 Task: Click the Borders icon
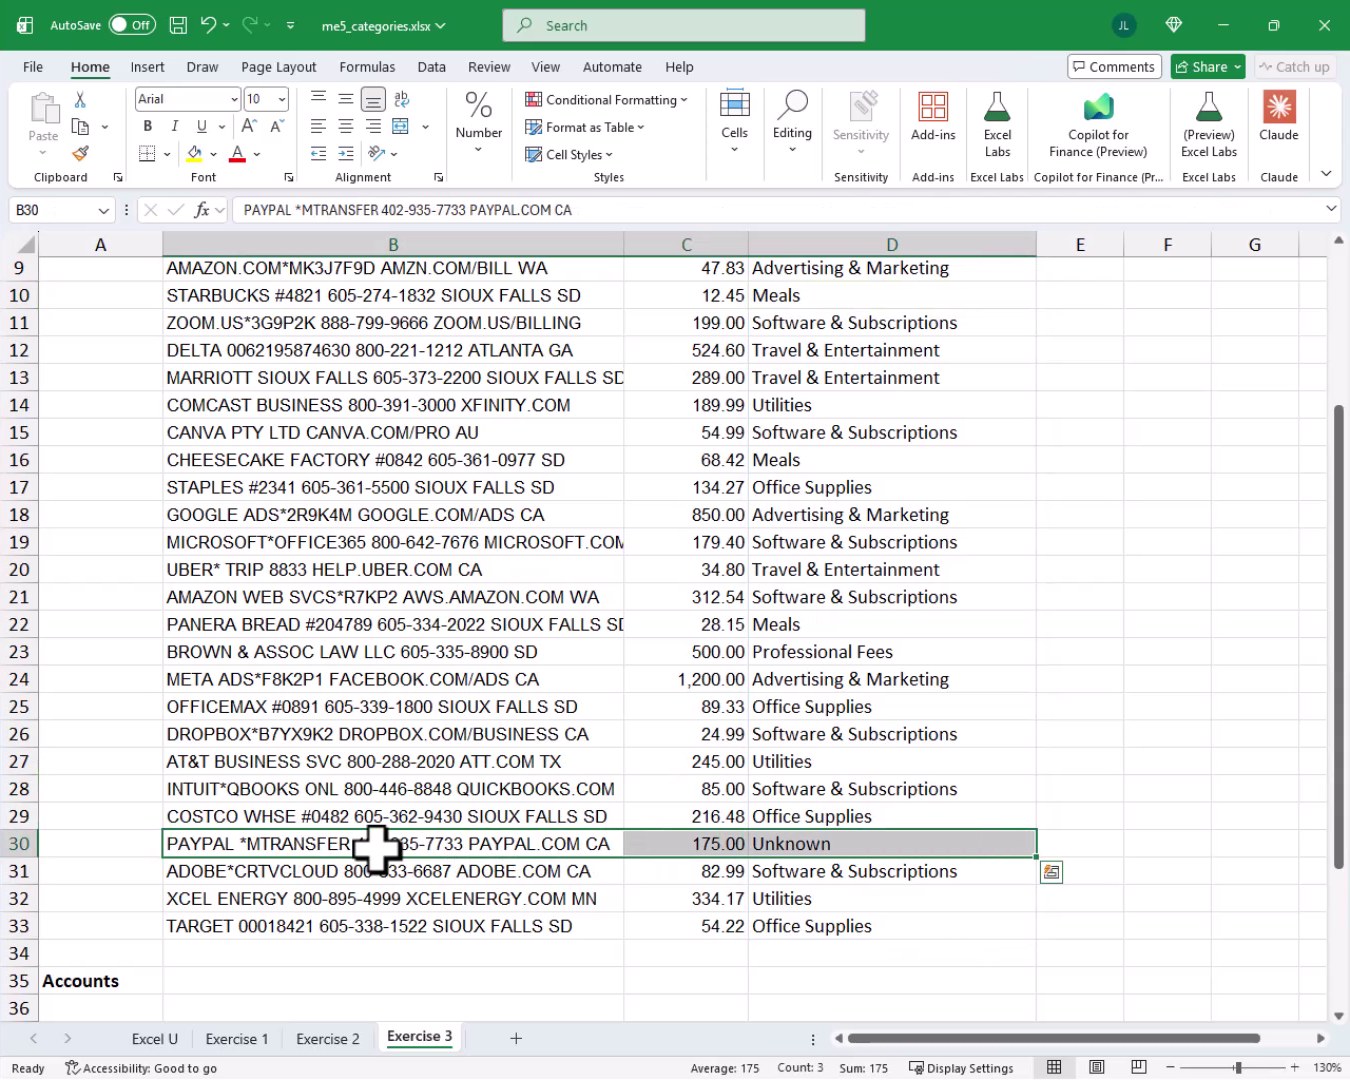click(147, 154)
